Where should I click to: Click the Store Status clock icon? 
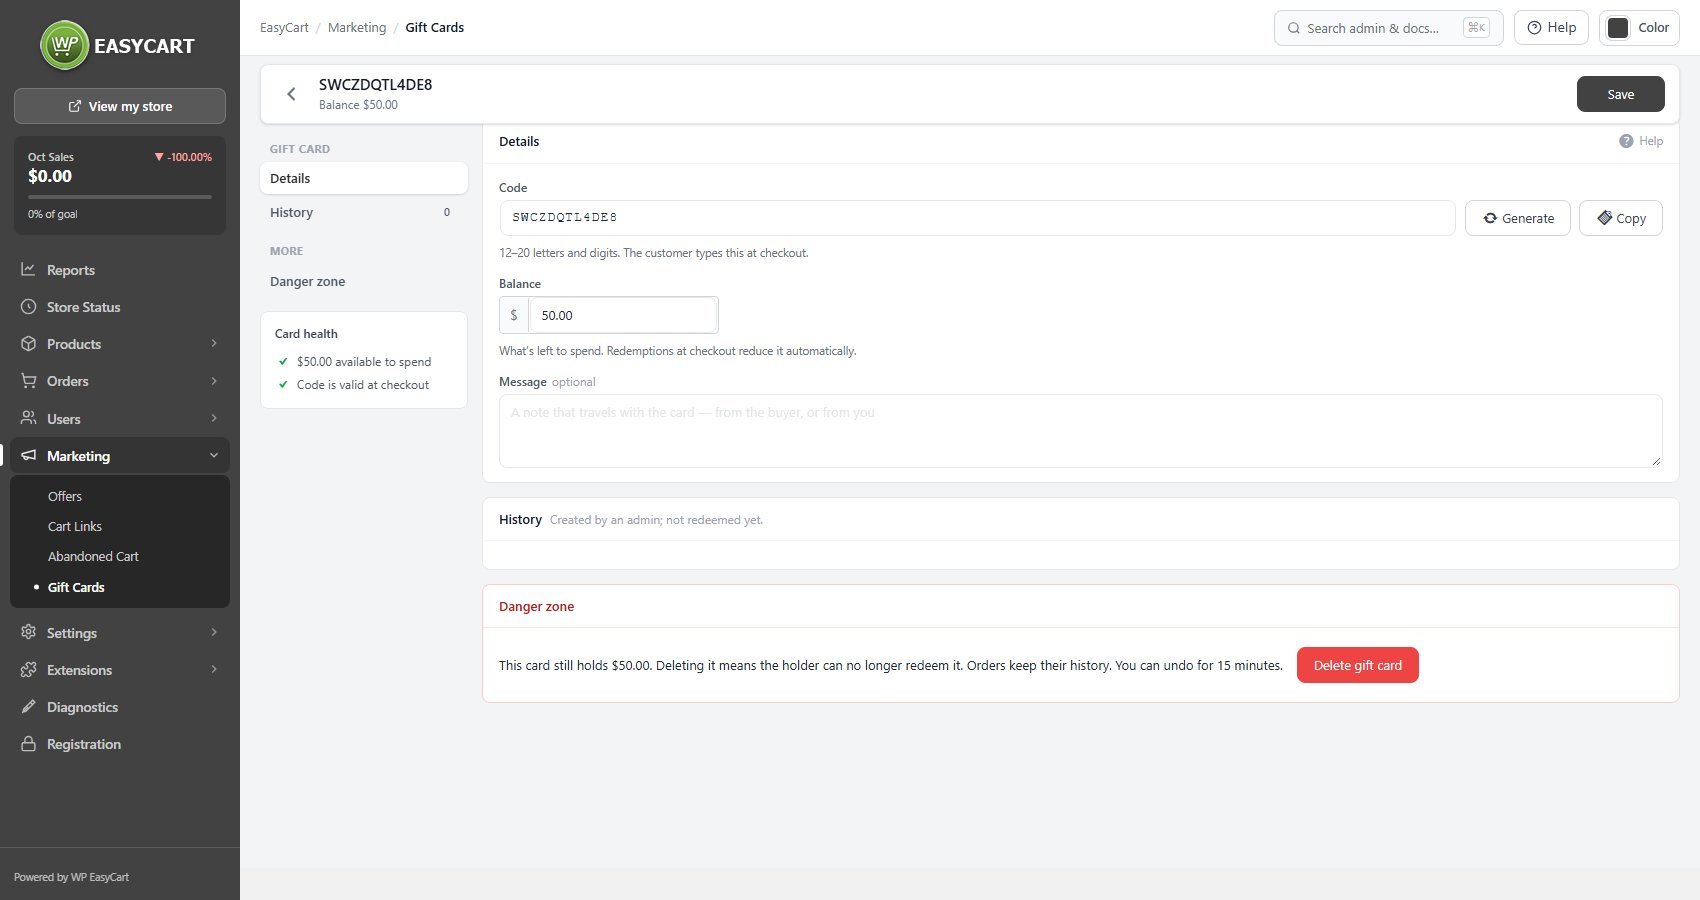(x=28, y=307)
